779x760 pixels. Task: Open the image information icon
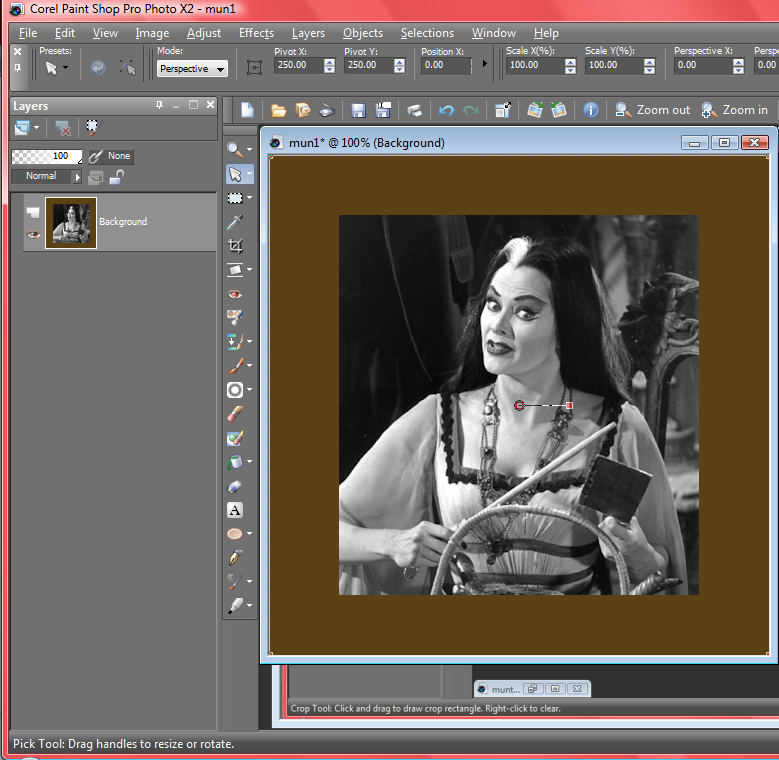pyautogui.click(x=590, y=110)
